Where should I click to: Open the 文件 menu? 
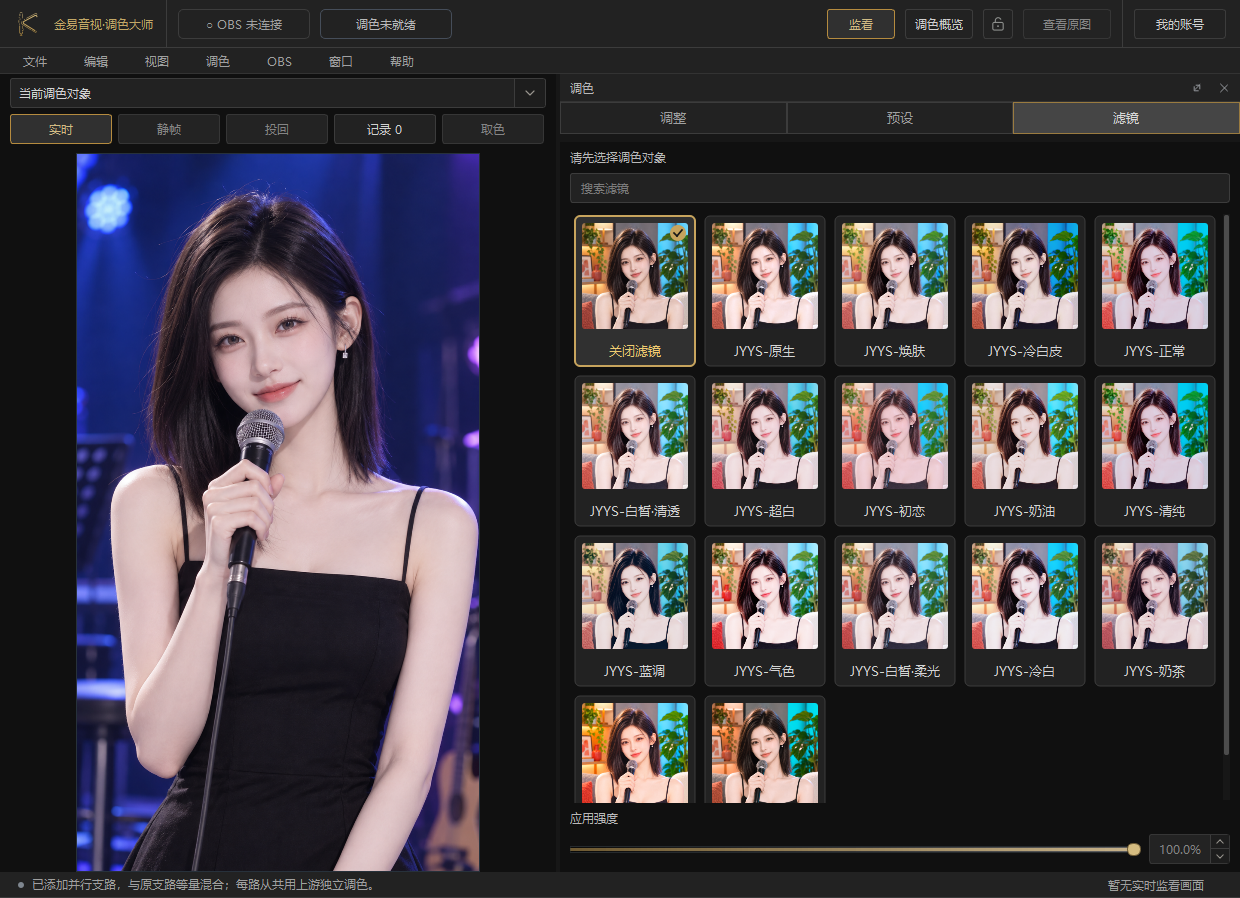click(35, 61)
